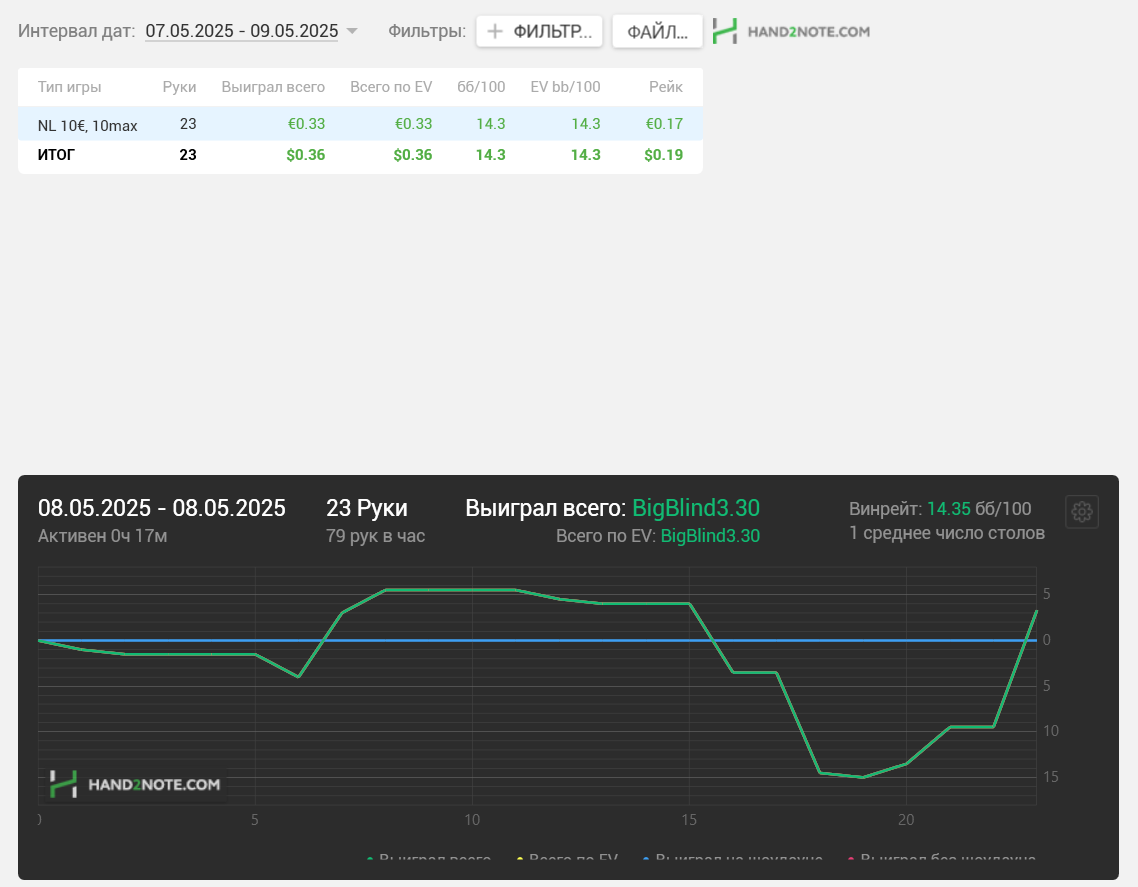Click hands count 23 in ИТОГ row
Screen dimensions: 1138x887
point(188,155)
